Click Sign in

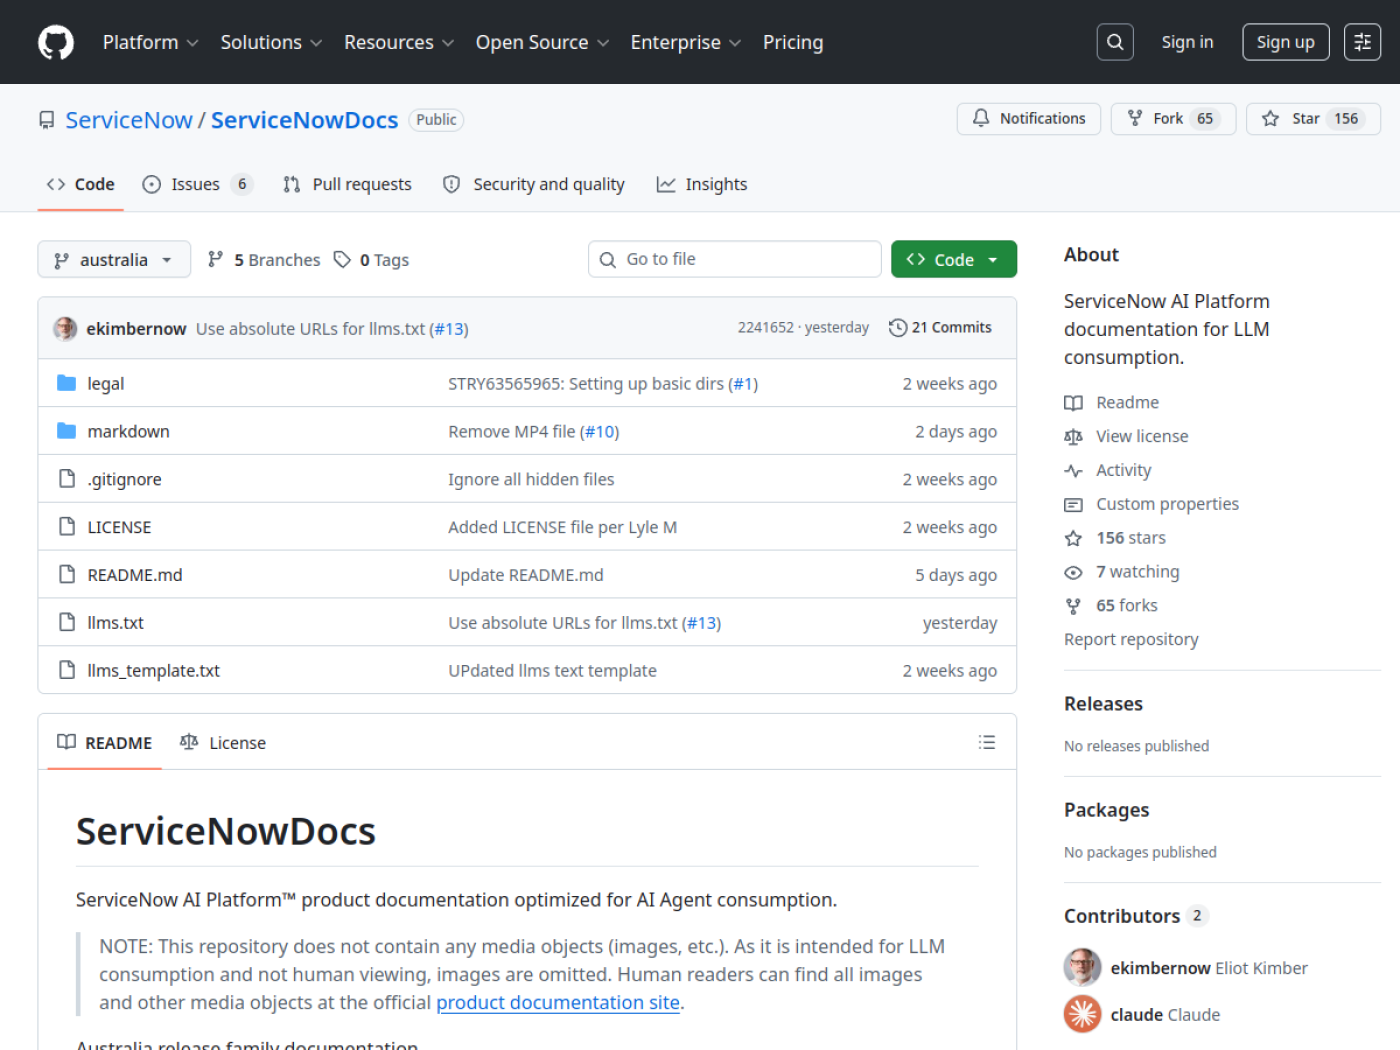click(x=1187, y=42)
